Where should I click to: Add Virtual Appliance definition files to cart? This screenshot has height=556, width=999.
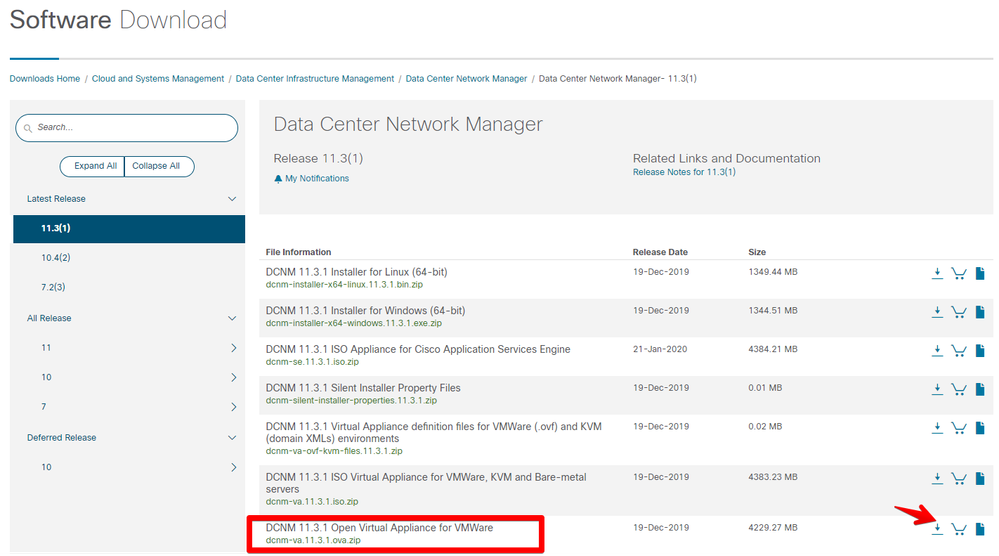(959, 428)
